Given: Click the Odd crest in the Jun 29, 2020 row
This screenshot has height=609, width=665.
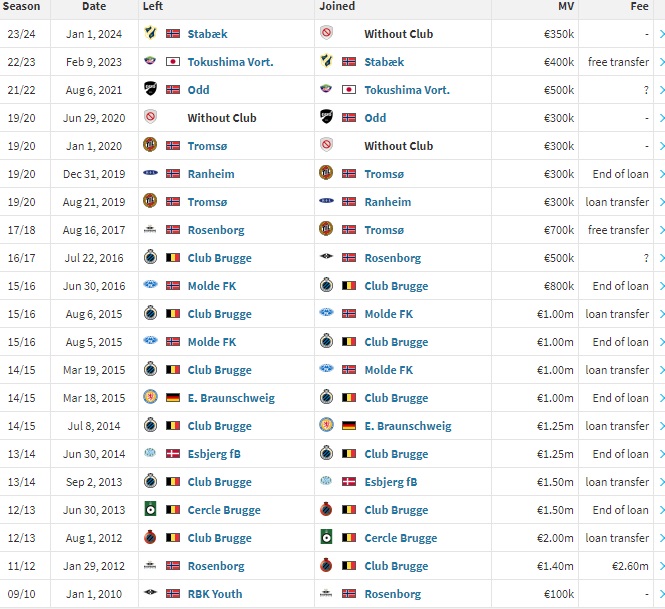Looking at the screenshot, I should (x=327, y=118).
